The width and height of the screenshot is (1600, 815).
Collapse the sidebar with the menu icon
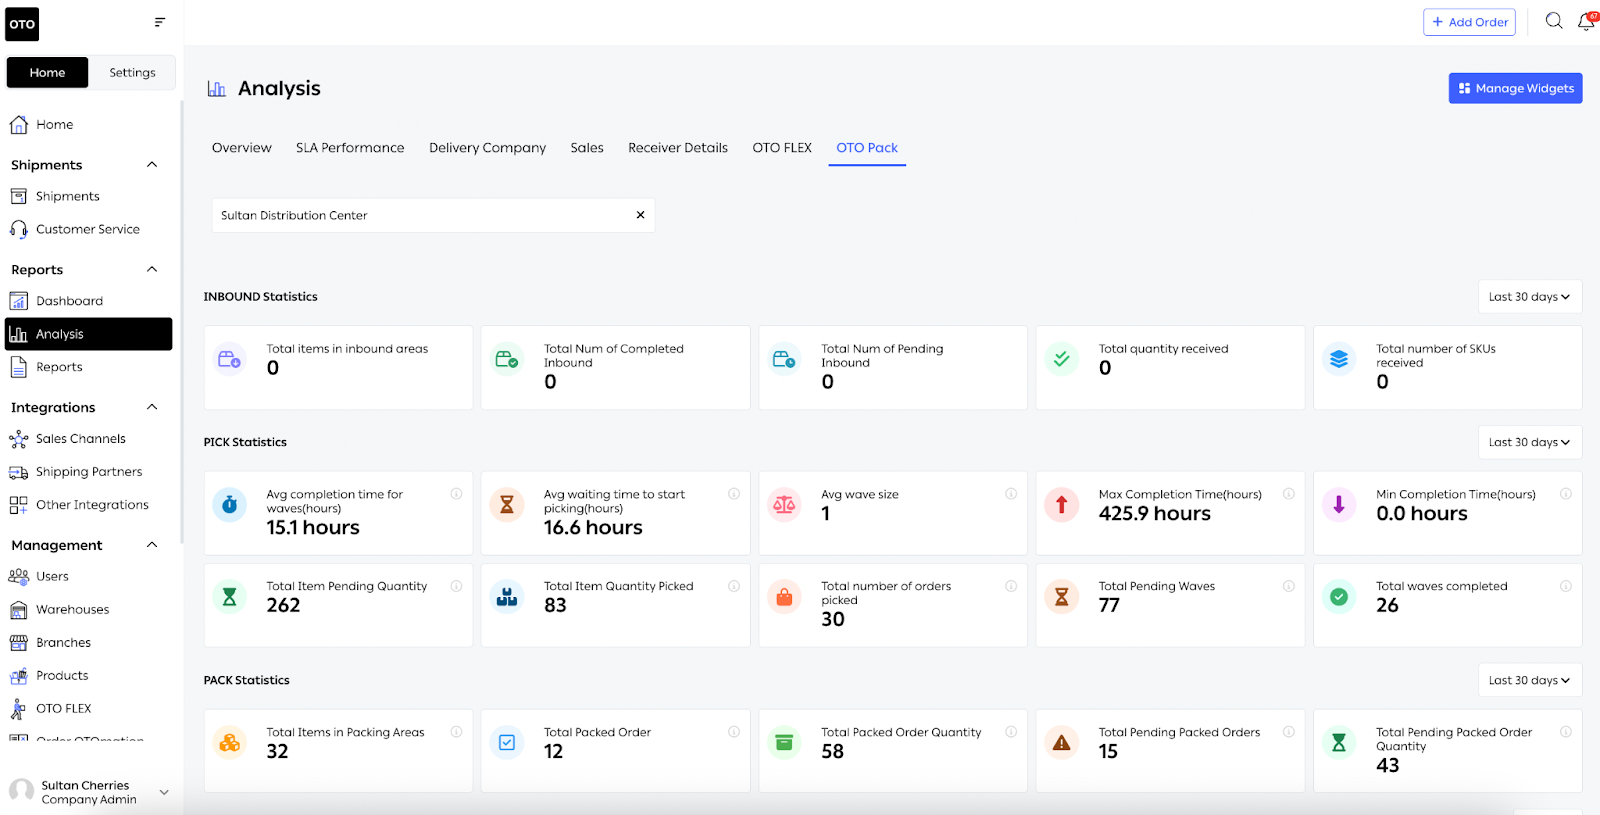pos(160,22)
